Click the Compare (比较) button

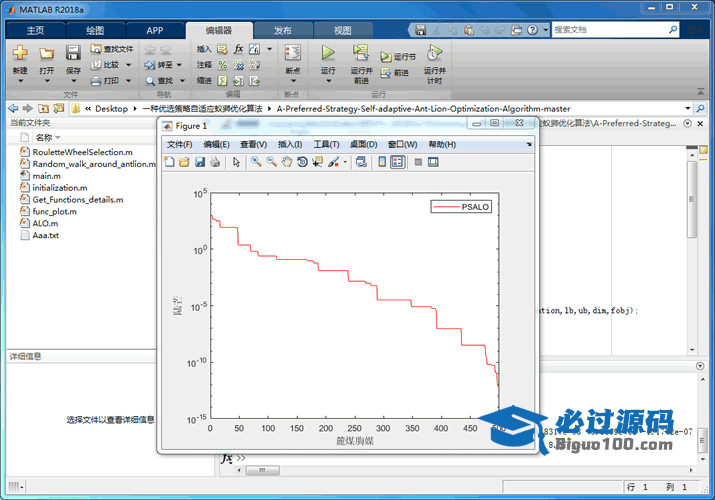click(105, 65)
